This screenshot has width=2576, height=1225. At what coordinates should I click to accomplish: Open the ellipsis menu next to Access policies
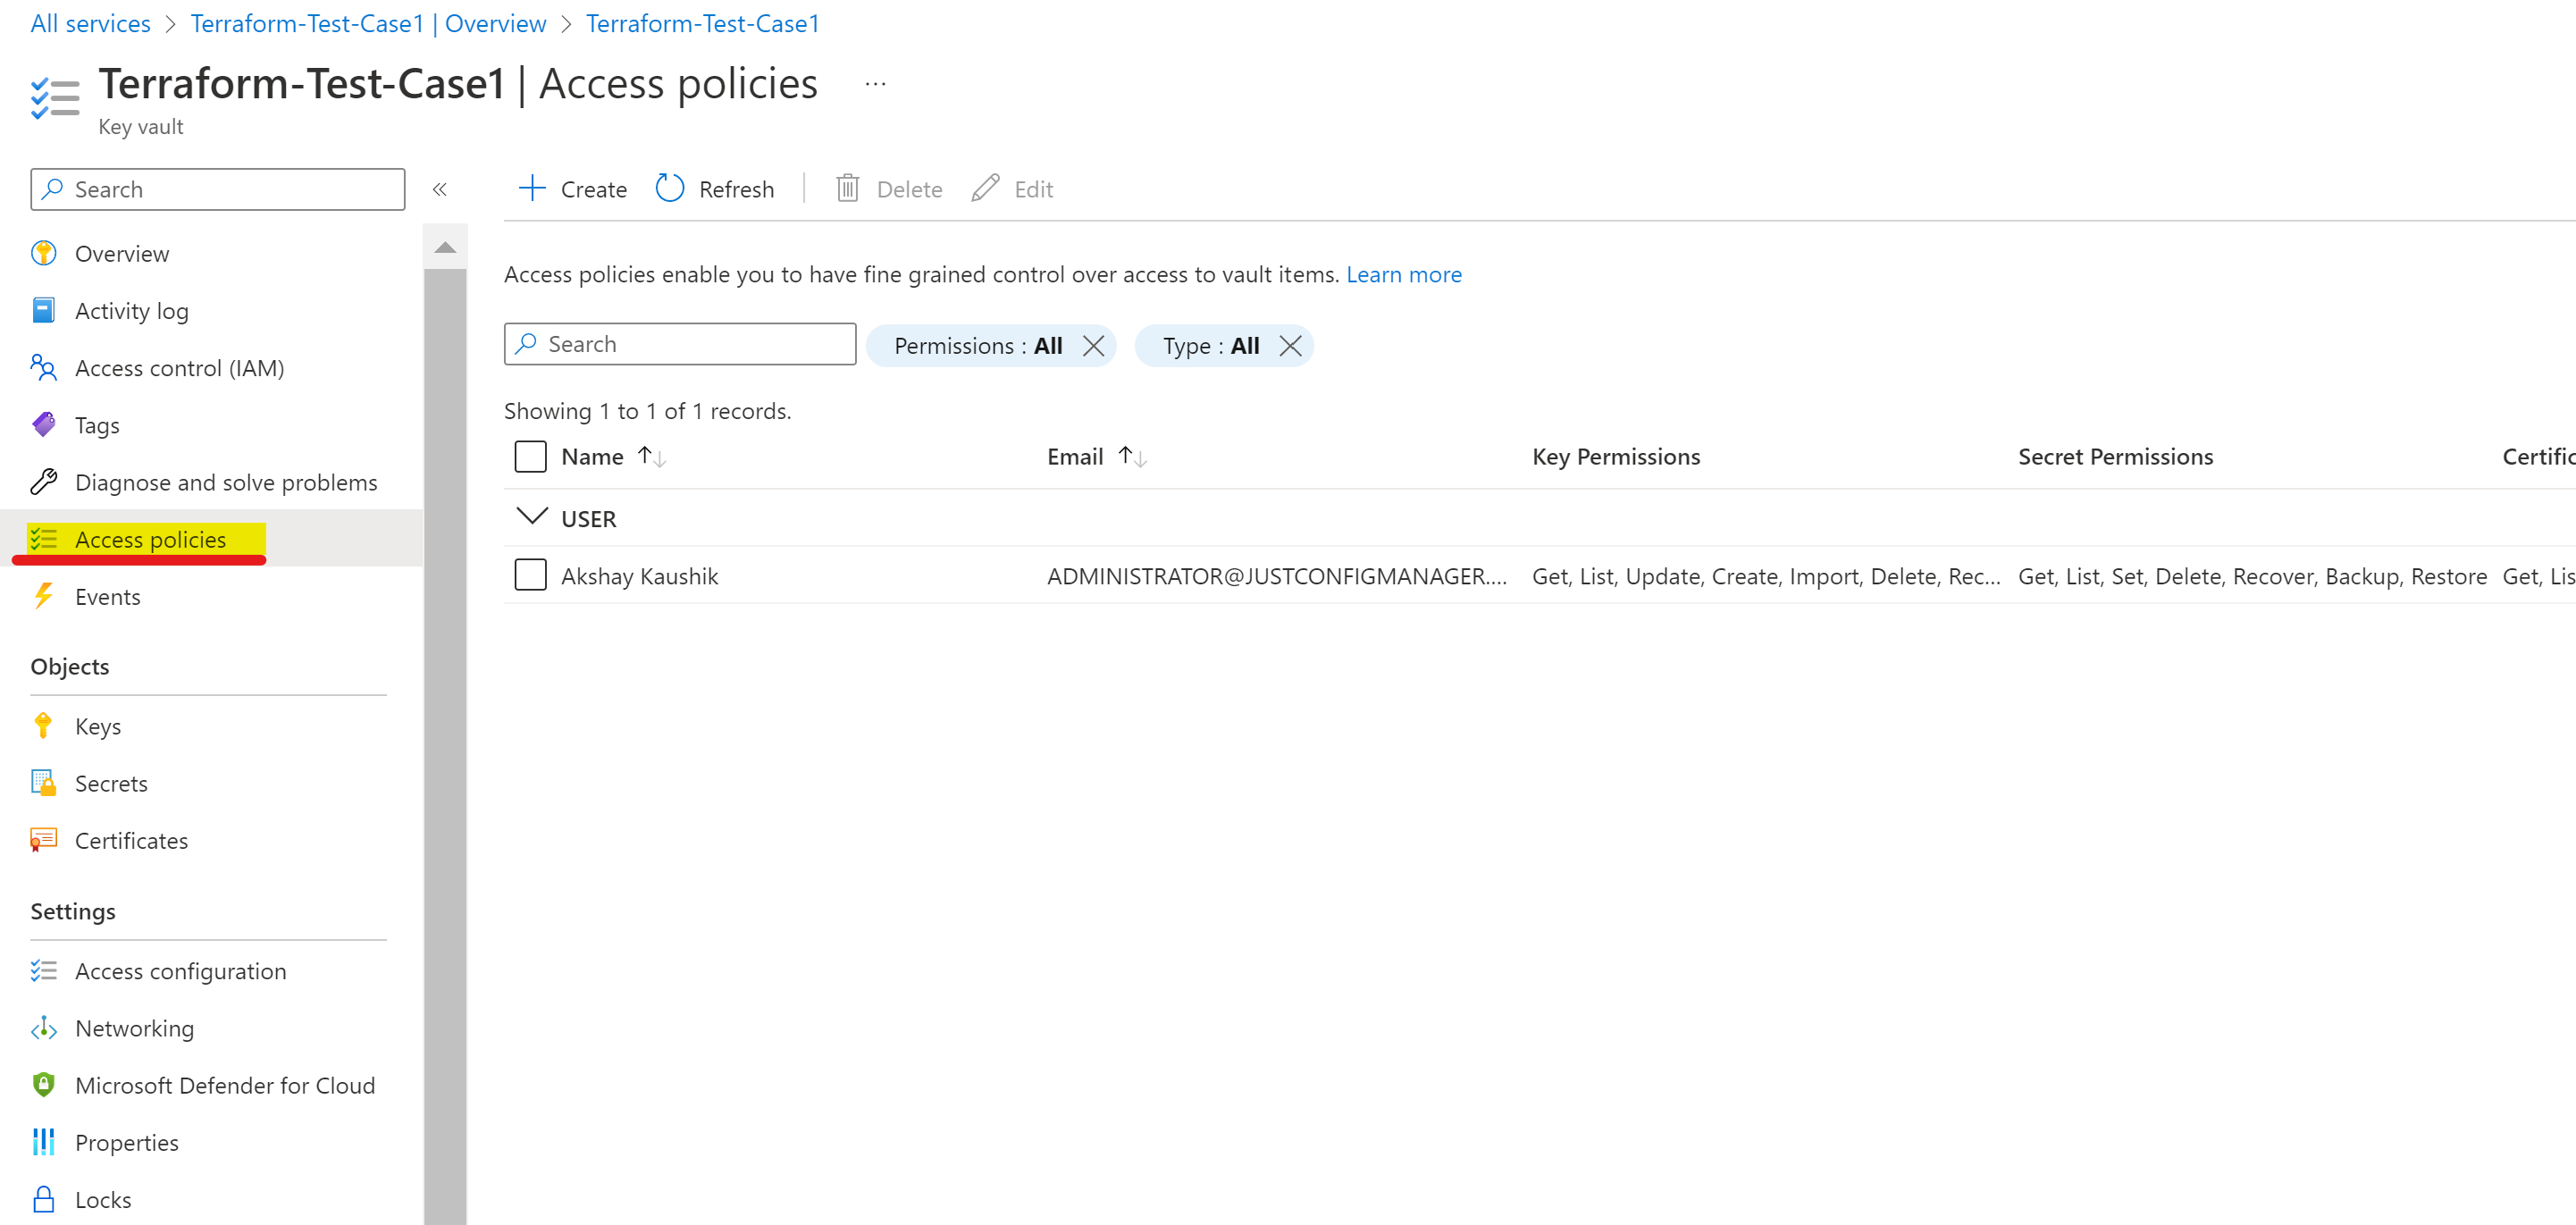click(x=875, y=83)
